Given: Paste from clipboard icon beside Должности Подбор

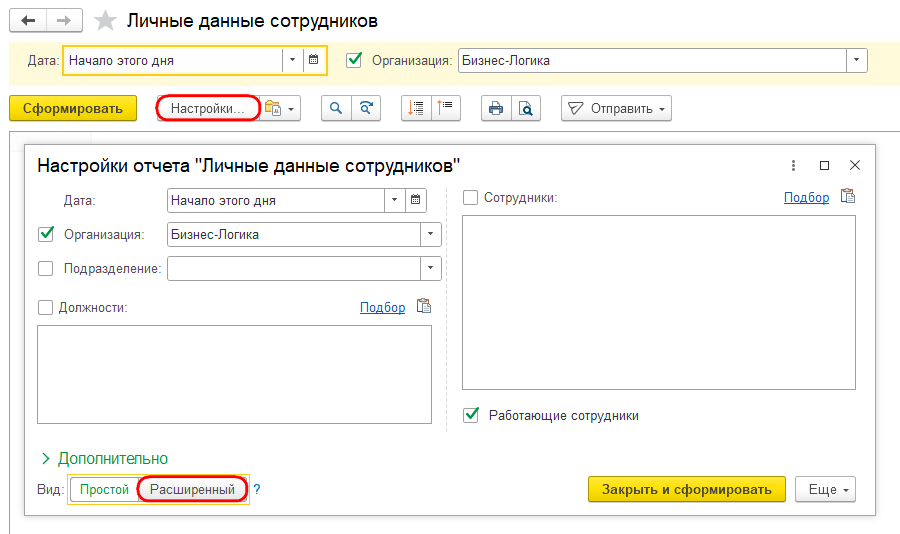Looking at the screenshot, I should [x=424, y=306].
